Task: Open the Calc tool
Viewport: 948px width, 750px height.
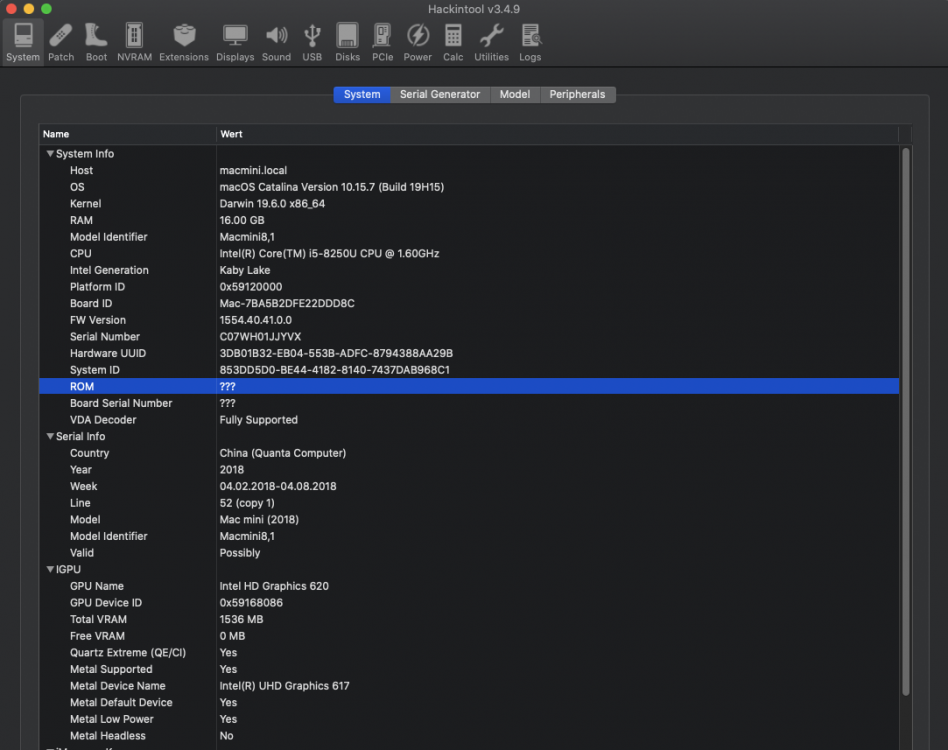Action: coord(453,42)
